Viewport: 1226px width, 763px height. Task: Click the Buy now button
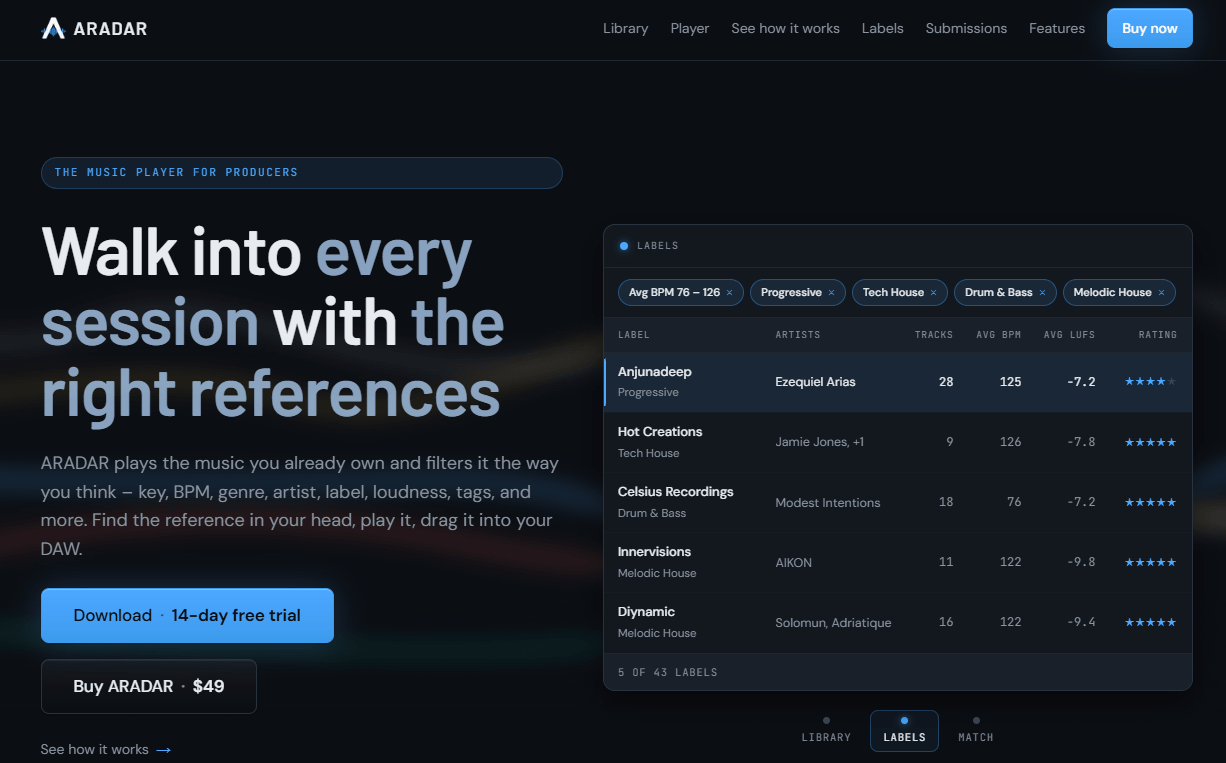click(1150, 28)
